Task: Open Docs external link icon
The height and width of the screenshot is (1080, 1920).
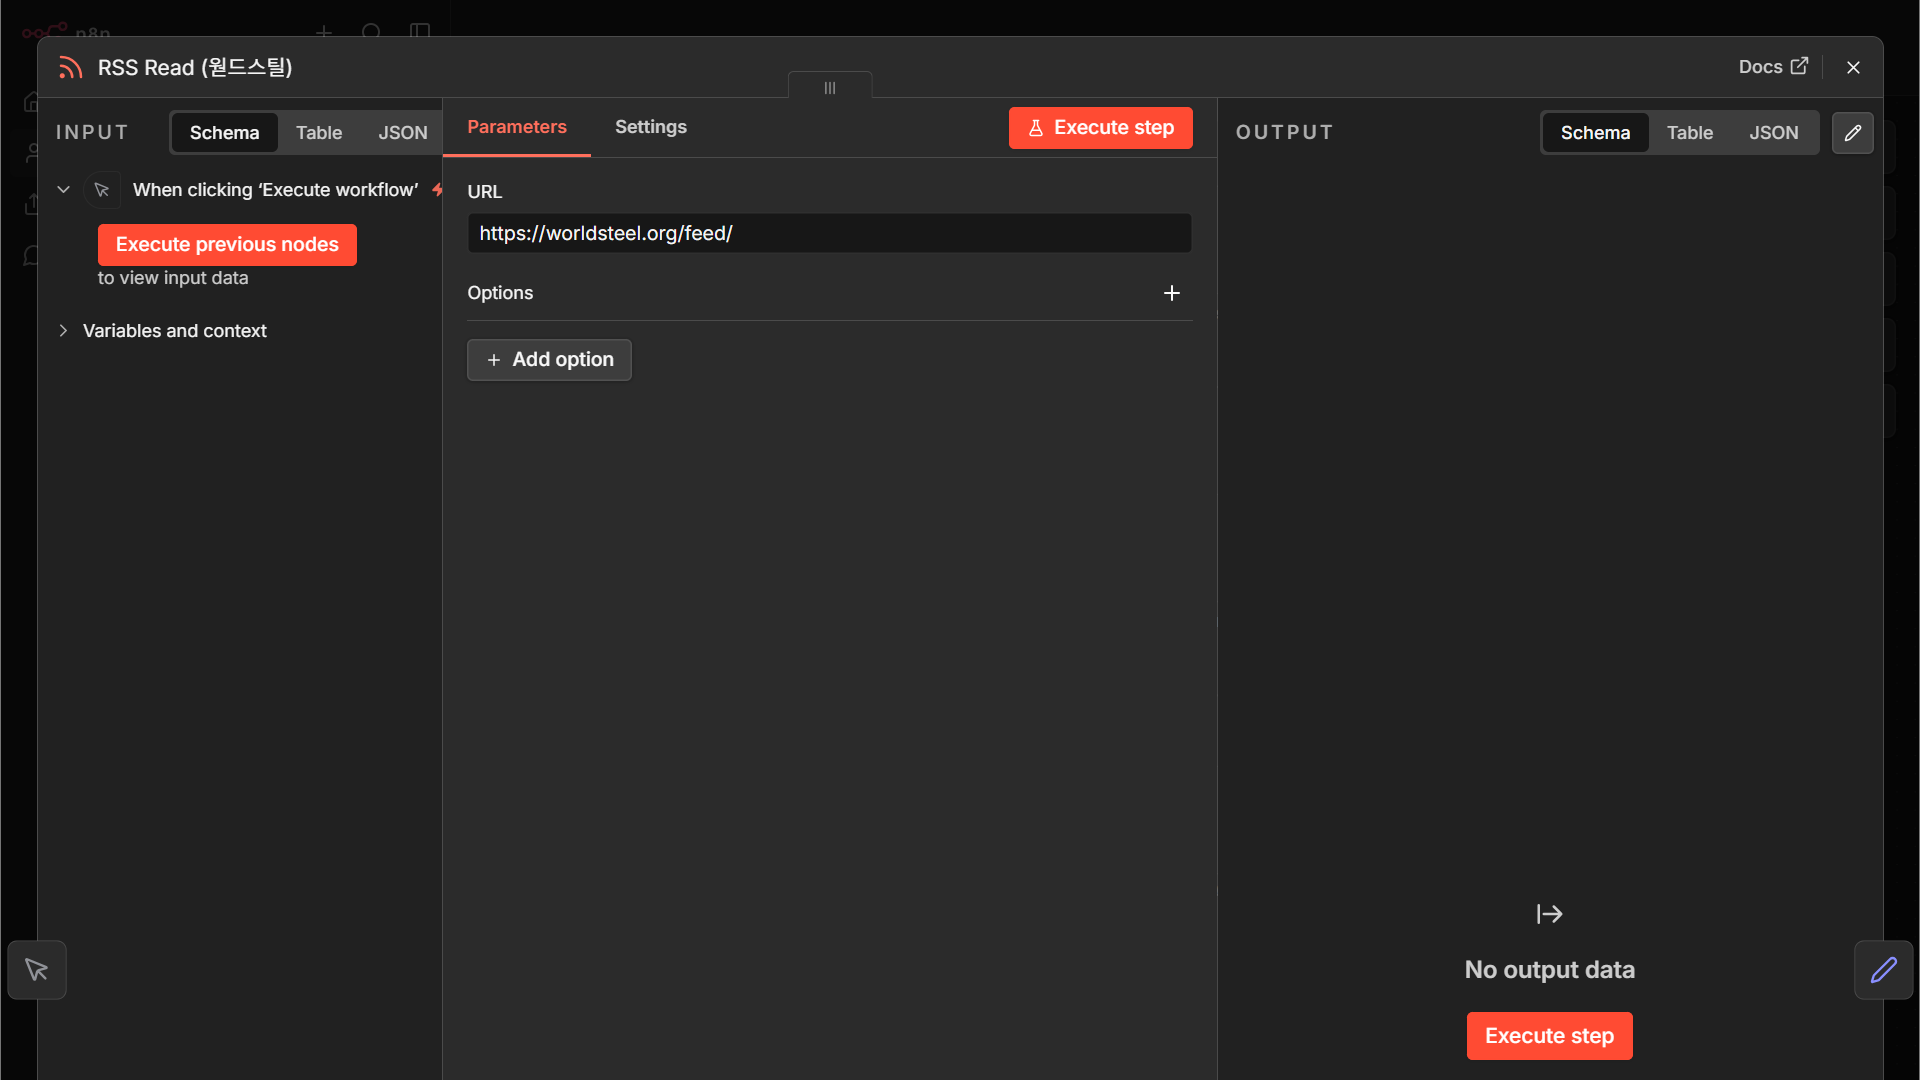Action: (x=1799, y=66)
